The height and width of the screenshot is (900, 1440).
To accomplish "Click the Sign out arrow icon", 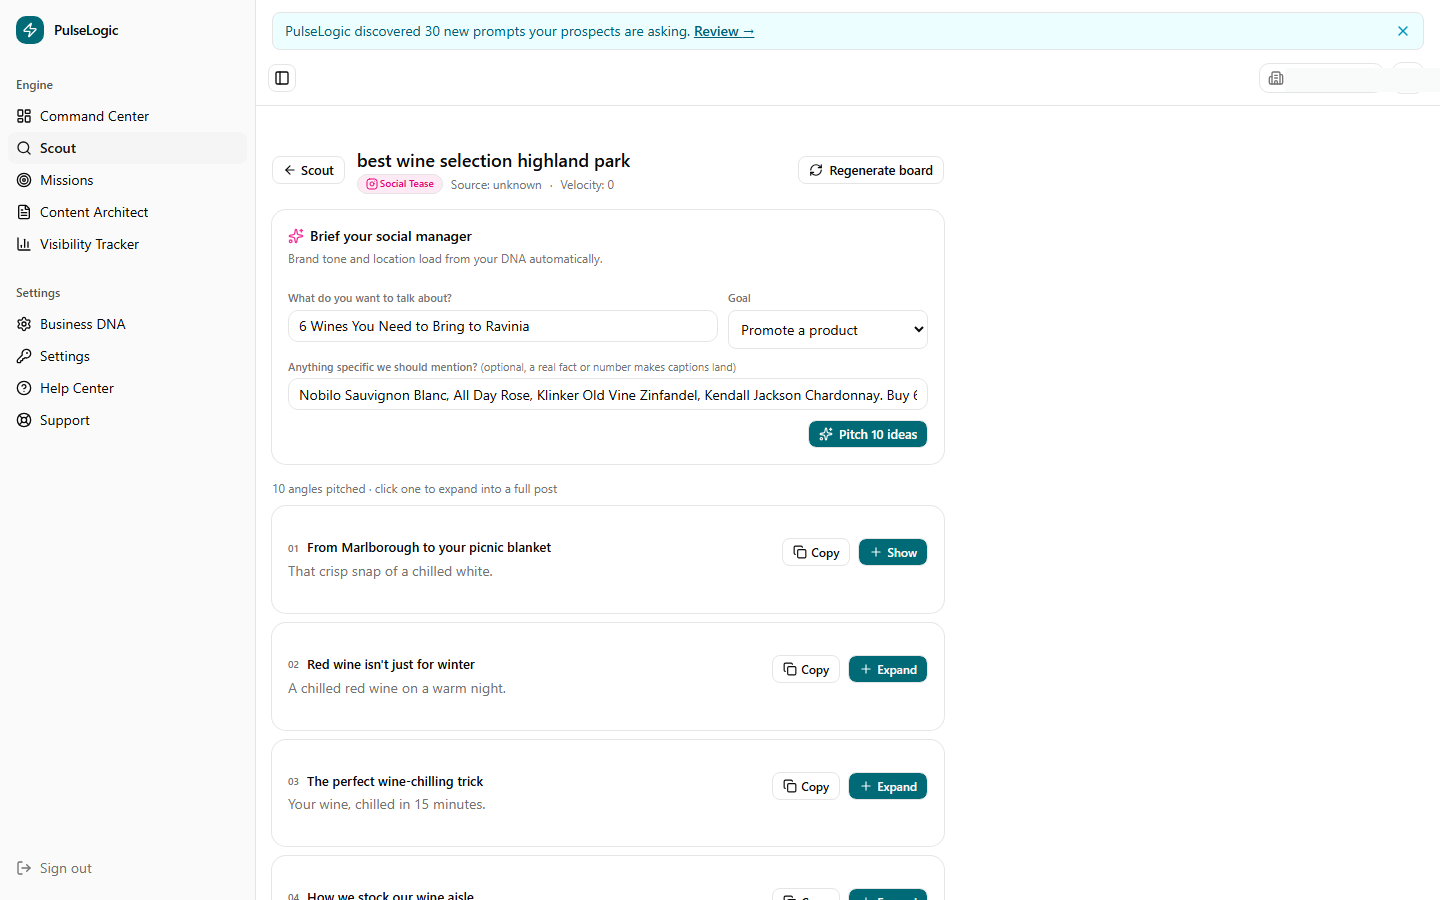I will click(24, 868).
